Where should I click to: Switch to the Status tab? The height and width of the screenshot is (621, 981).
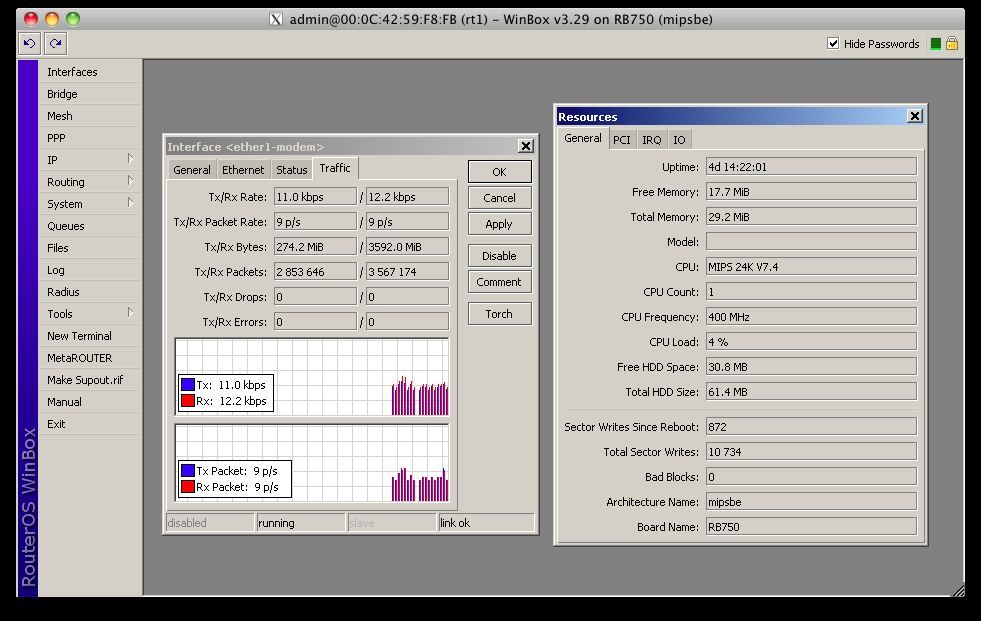point(292,169)
